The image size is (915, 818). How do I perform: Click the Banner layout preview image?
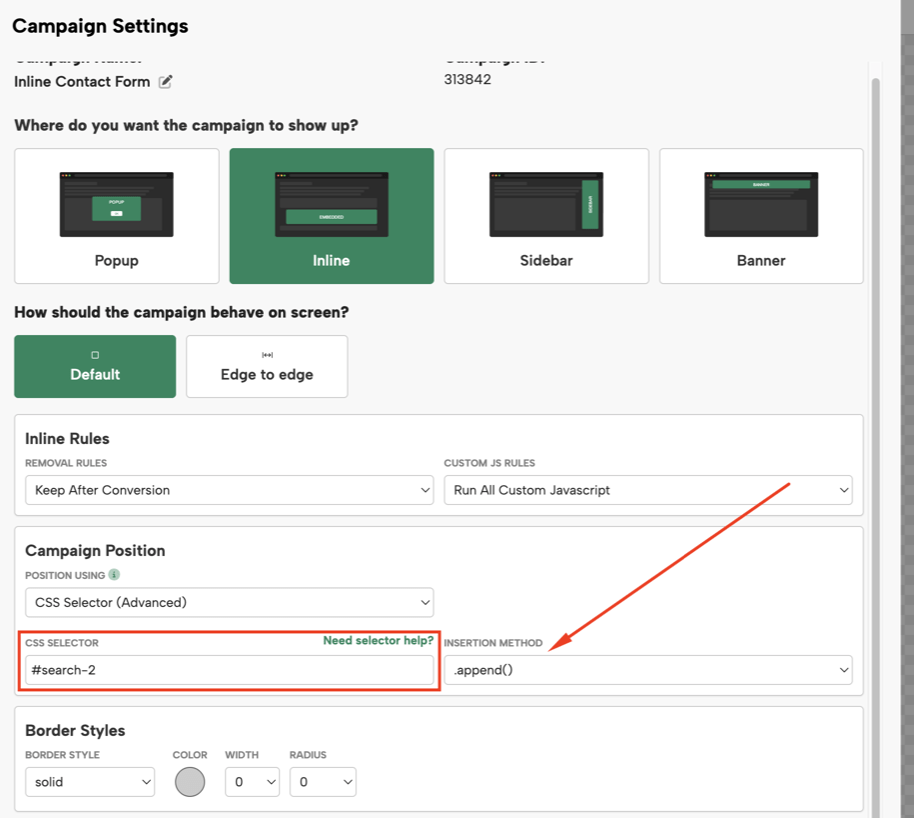click(761, 204)
